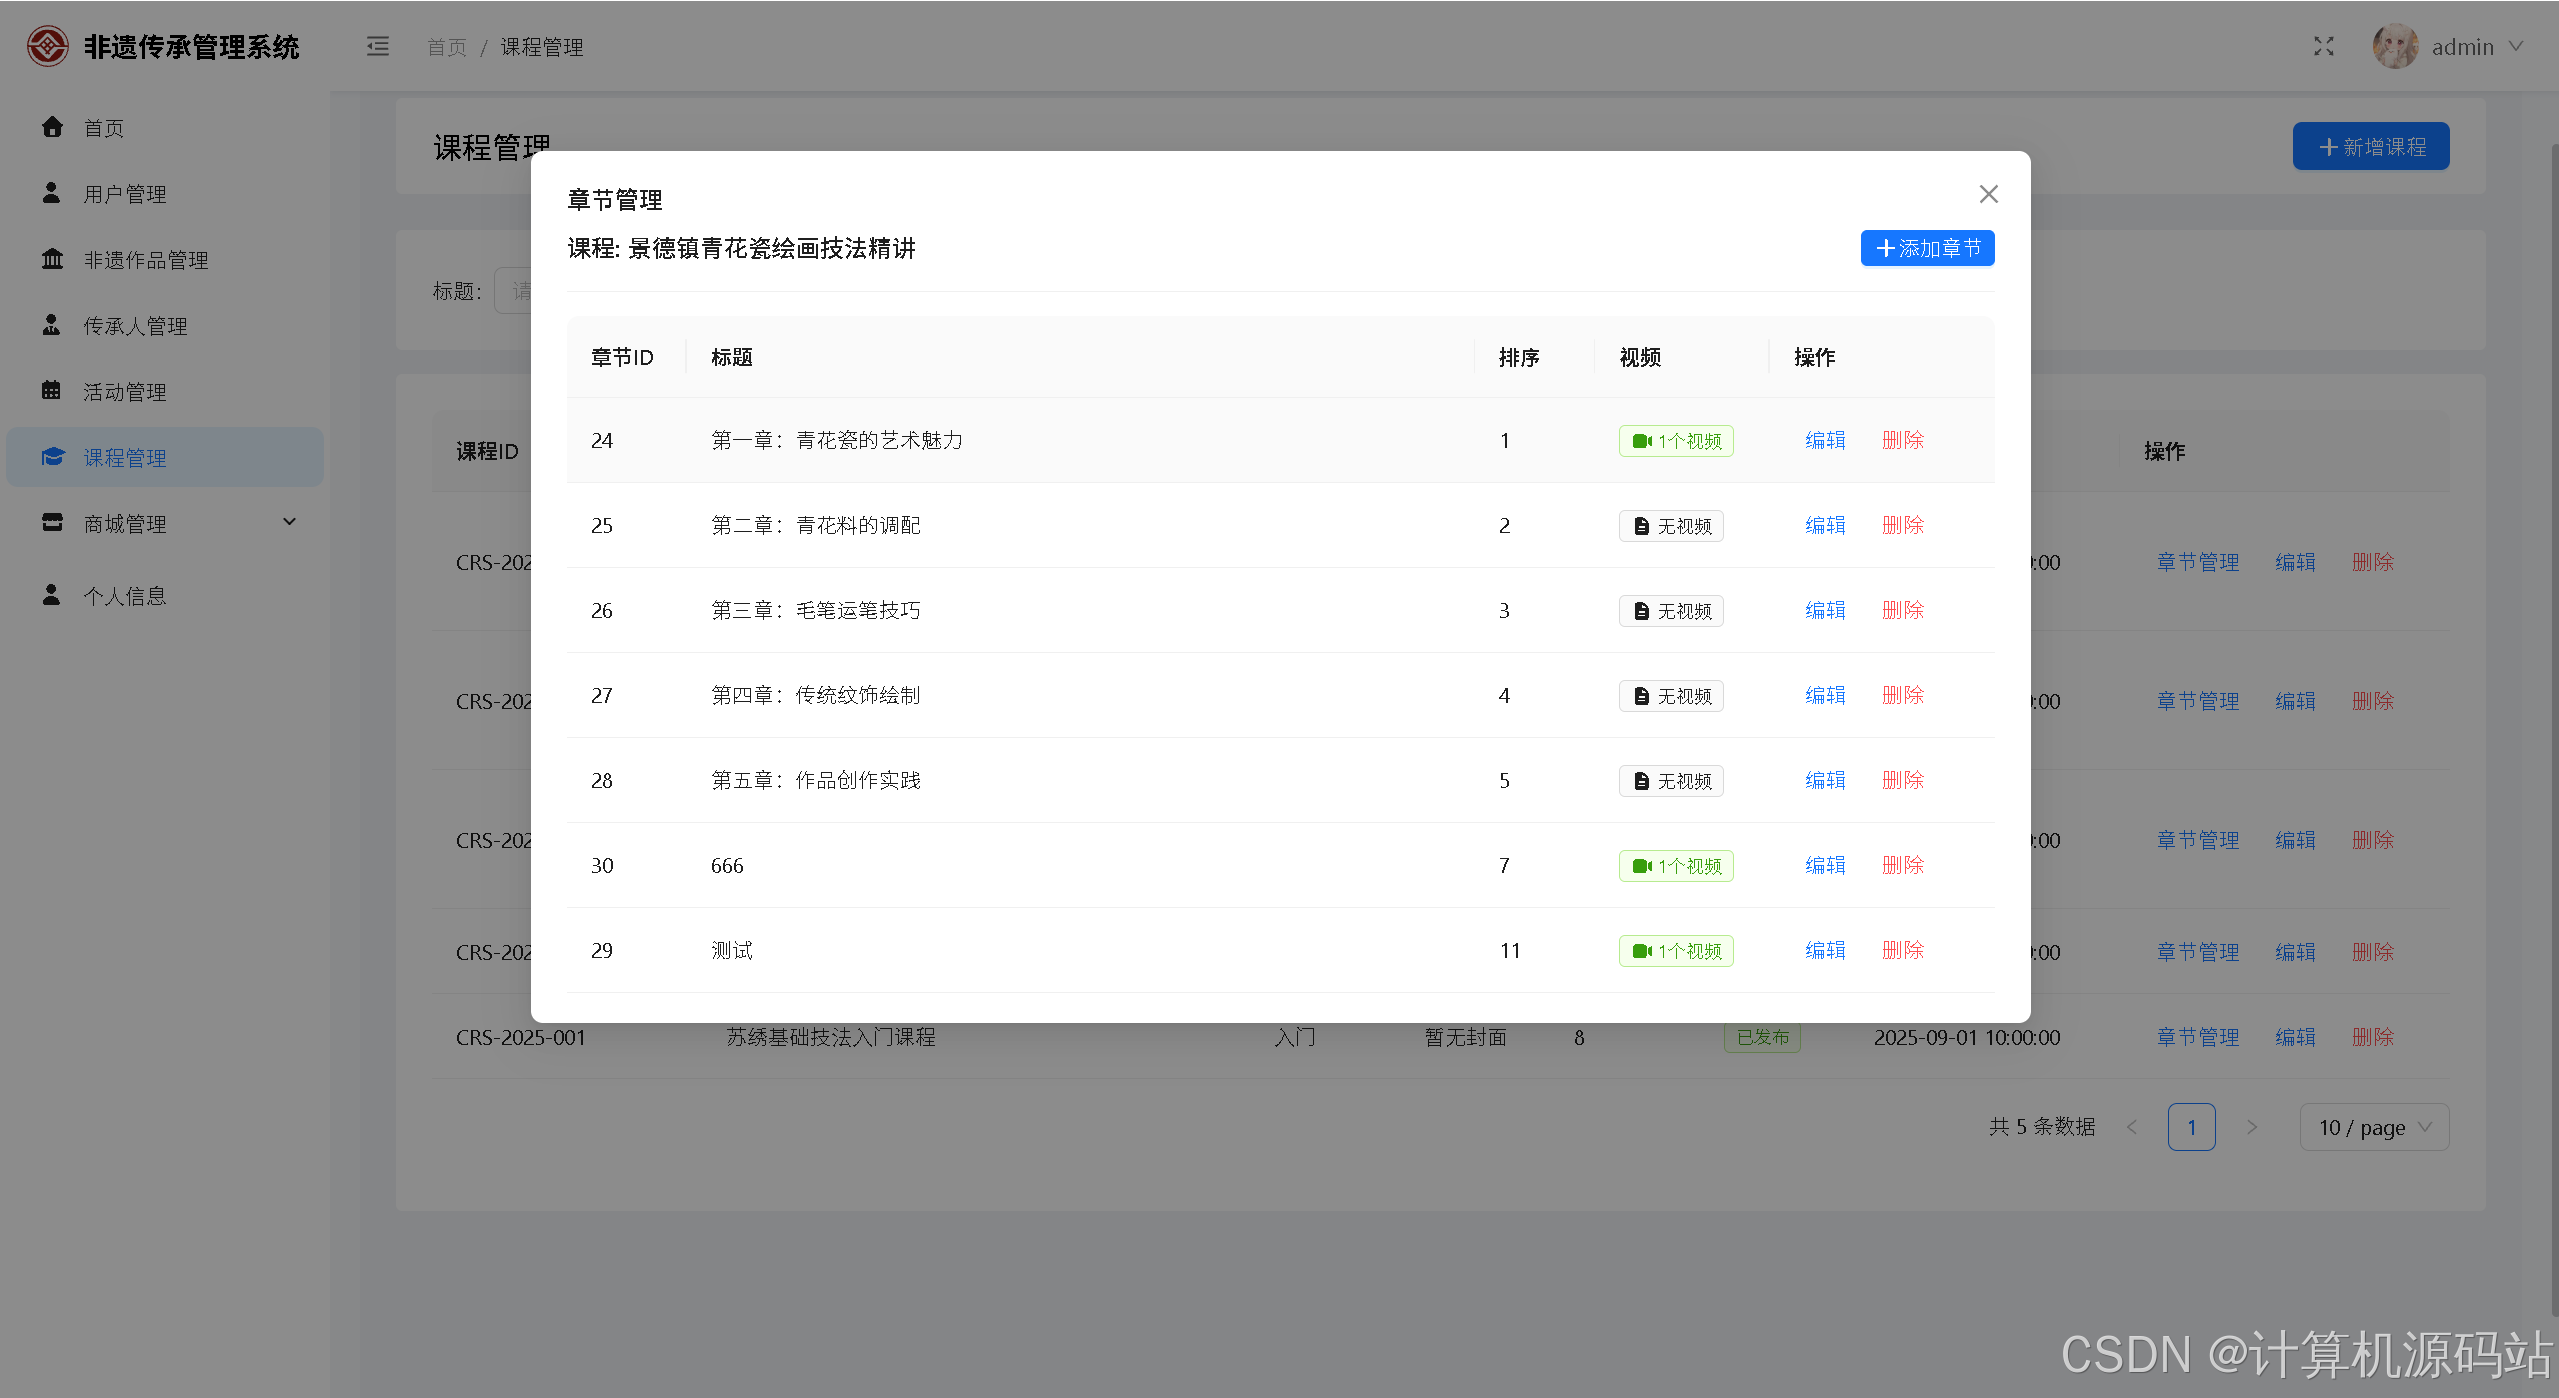Delete the chapter titled 666
This screenshot has width=2559, height=1398.
(1902, 865)
